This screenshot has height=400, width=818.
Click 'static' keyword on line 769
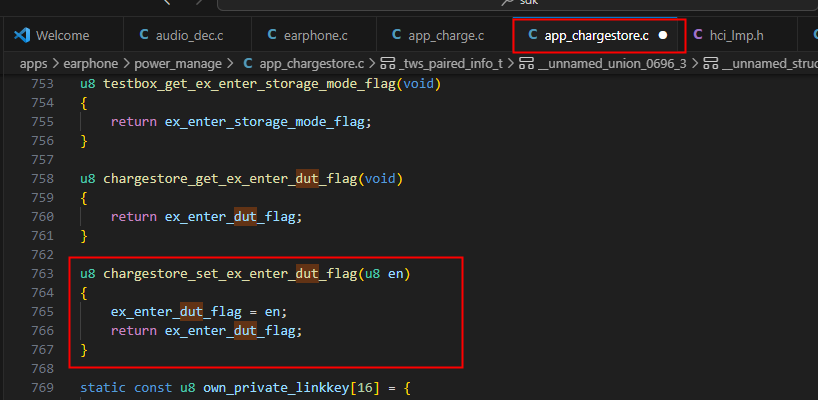click(103, 388)
